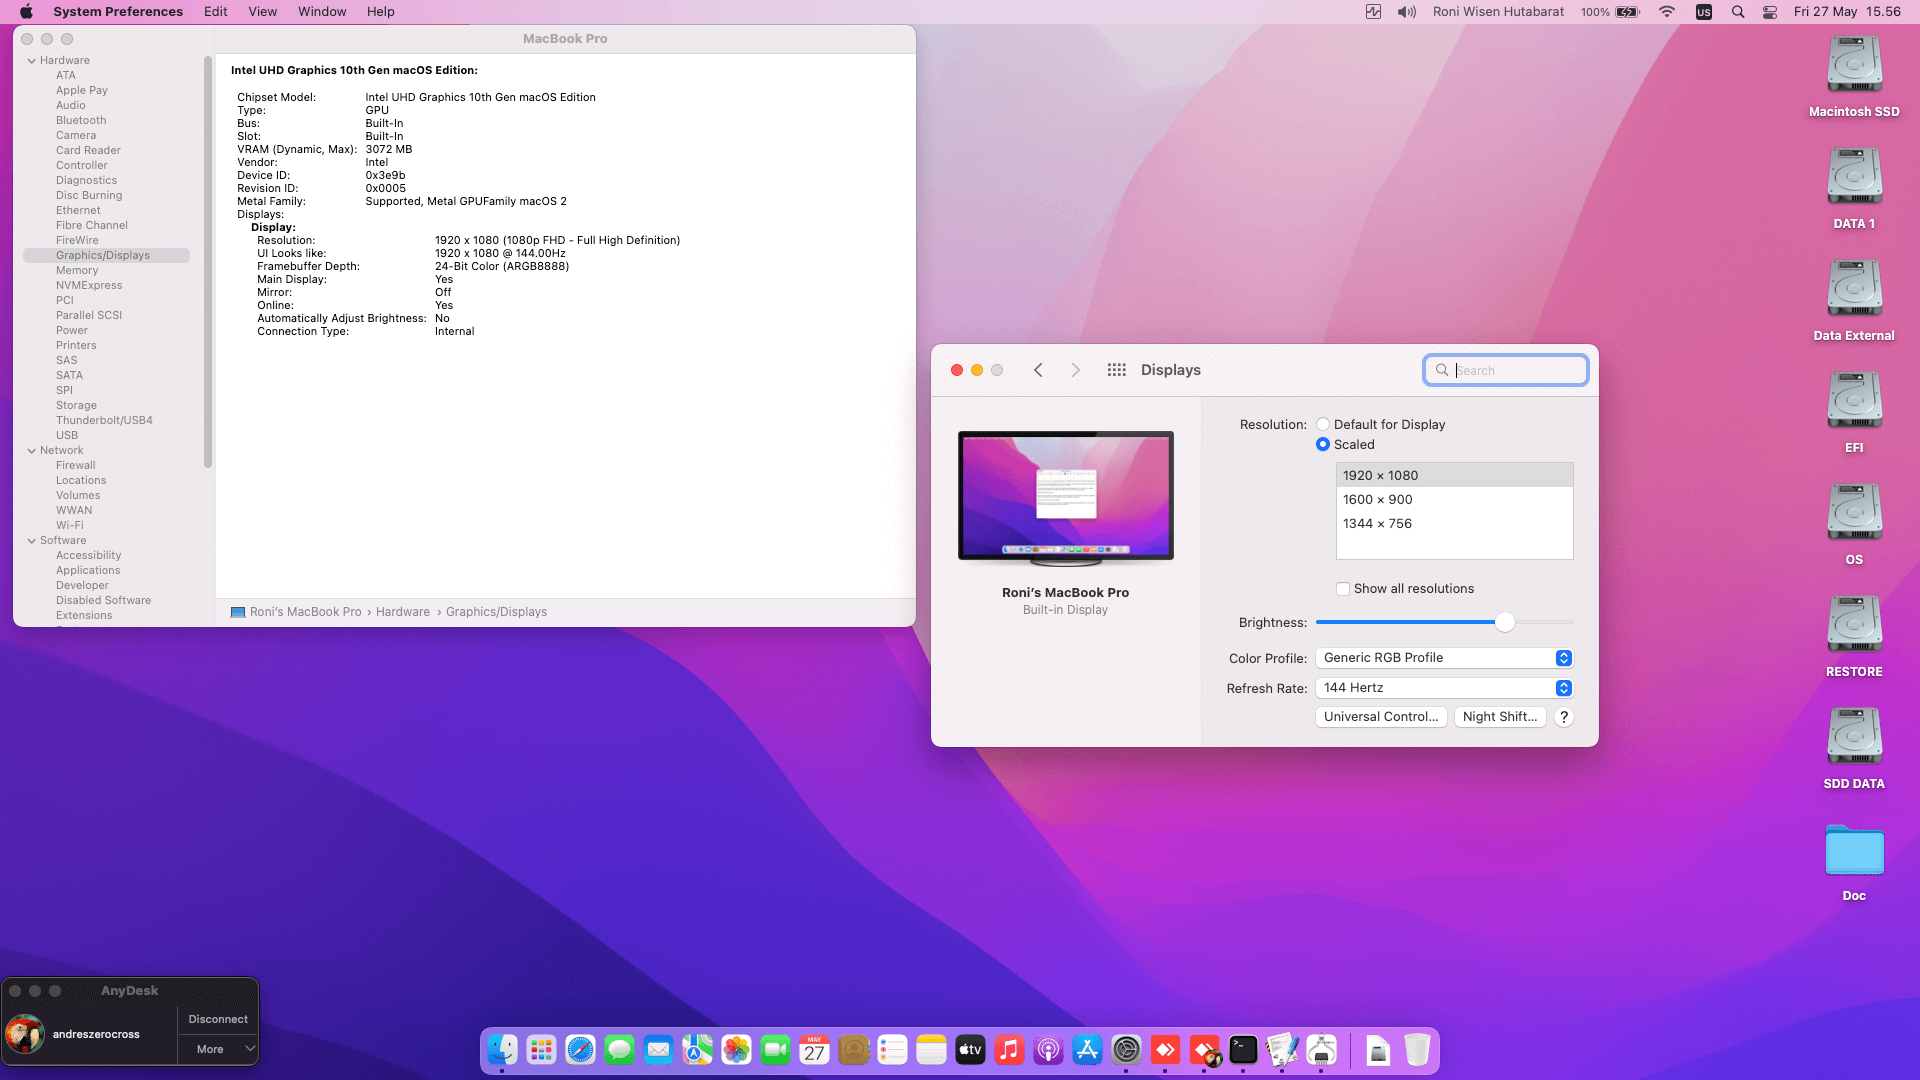This screenshot has height=1080, width=1920.
Task: Open the Help menu
Action: pos(381,12)
